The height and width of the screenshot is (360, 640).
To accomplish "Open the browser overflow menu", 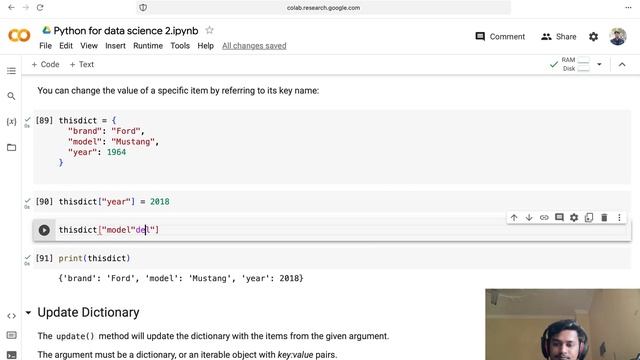I will coord(628,7).
